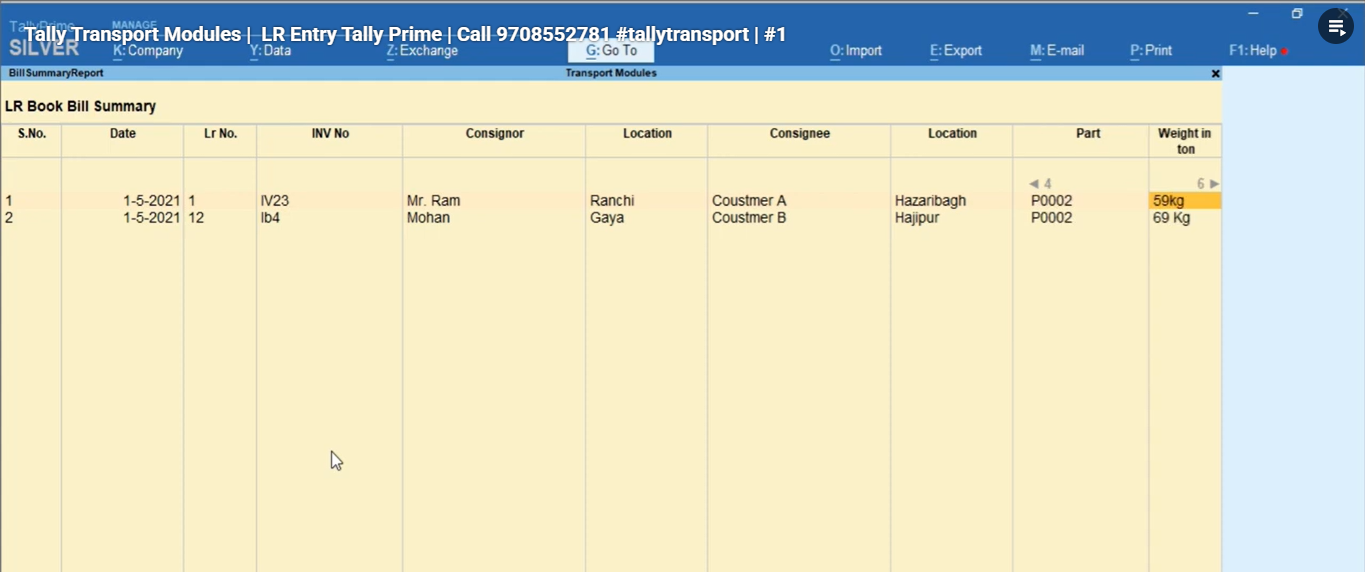Click the S.No. column header
This screenshot has height=572, width=1365.
click(32, 133)
